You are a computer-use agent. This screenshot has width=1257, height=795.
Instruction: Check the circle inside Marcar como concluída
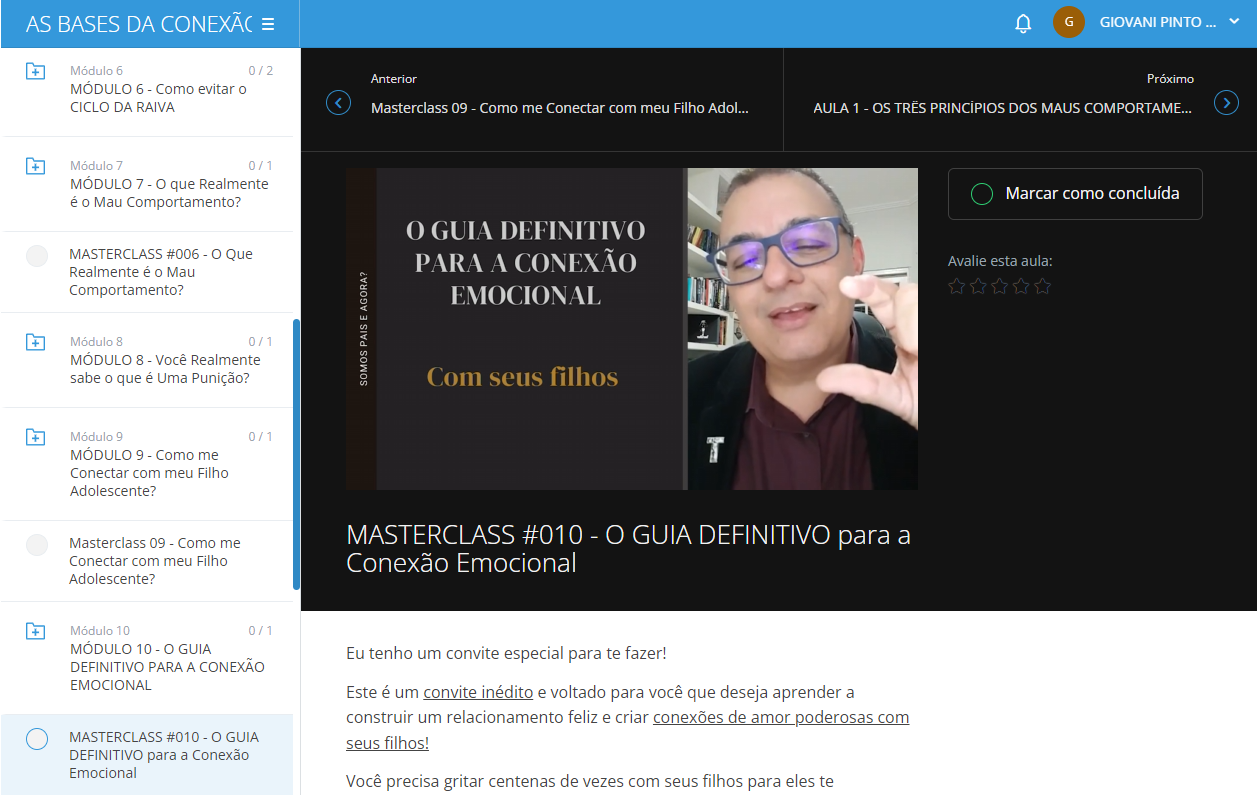click(982, 194)
